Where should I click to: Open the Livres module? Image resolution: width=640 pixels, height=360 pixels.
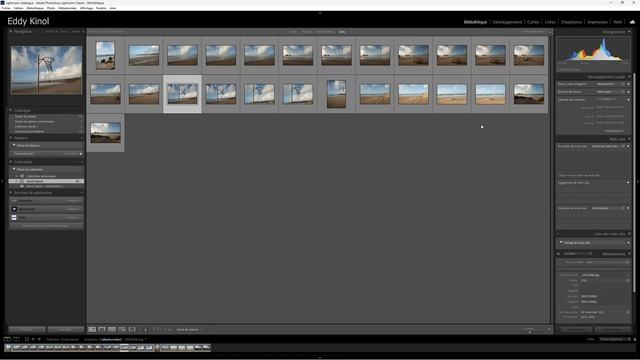tap(550, 22)
